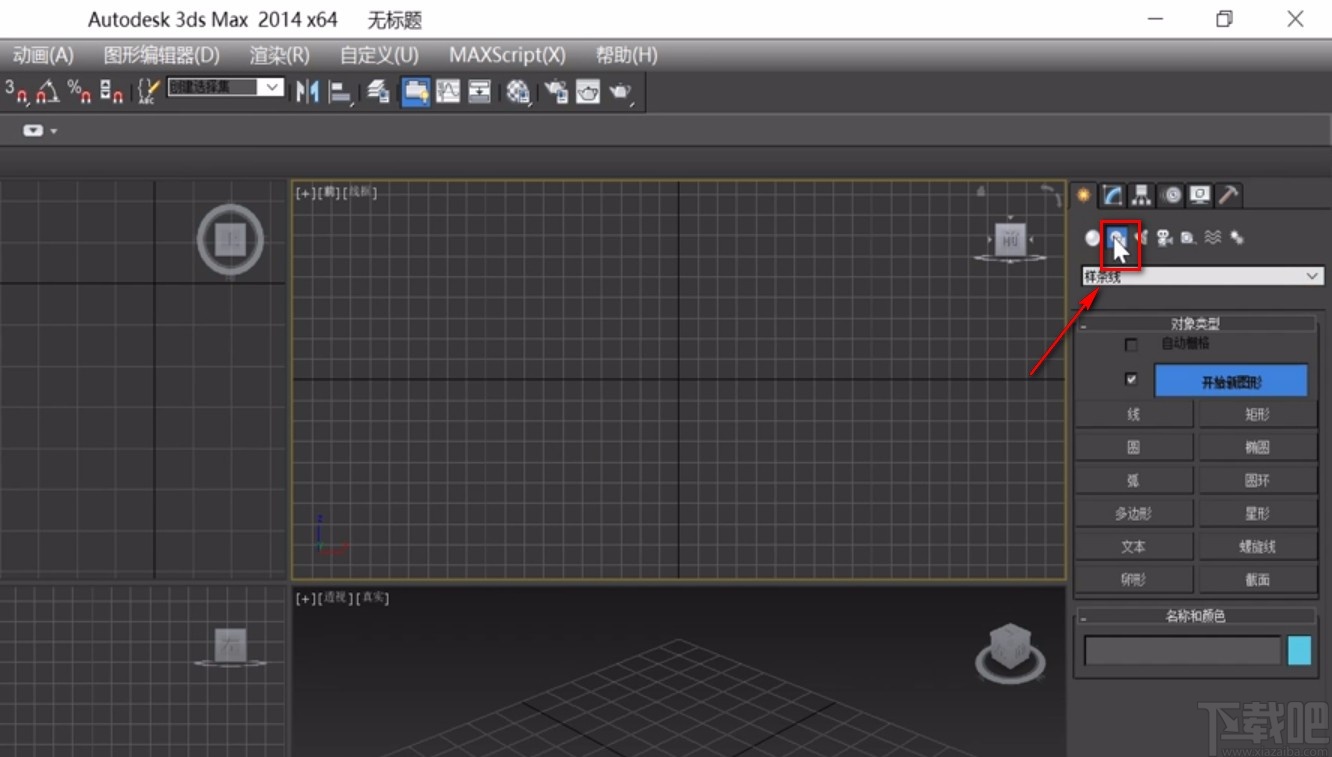Open the Render Setup dialog
This screenshot has width=1332, height=757.
tap(556, 92)
